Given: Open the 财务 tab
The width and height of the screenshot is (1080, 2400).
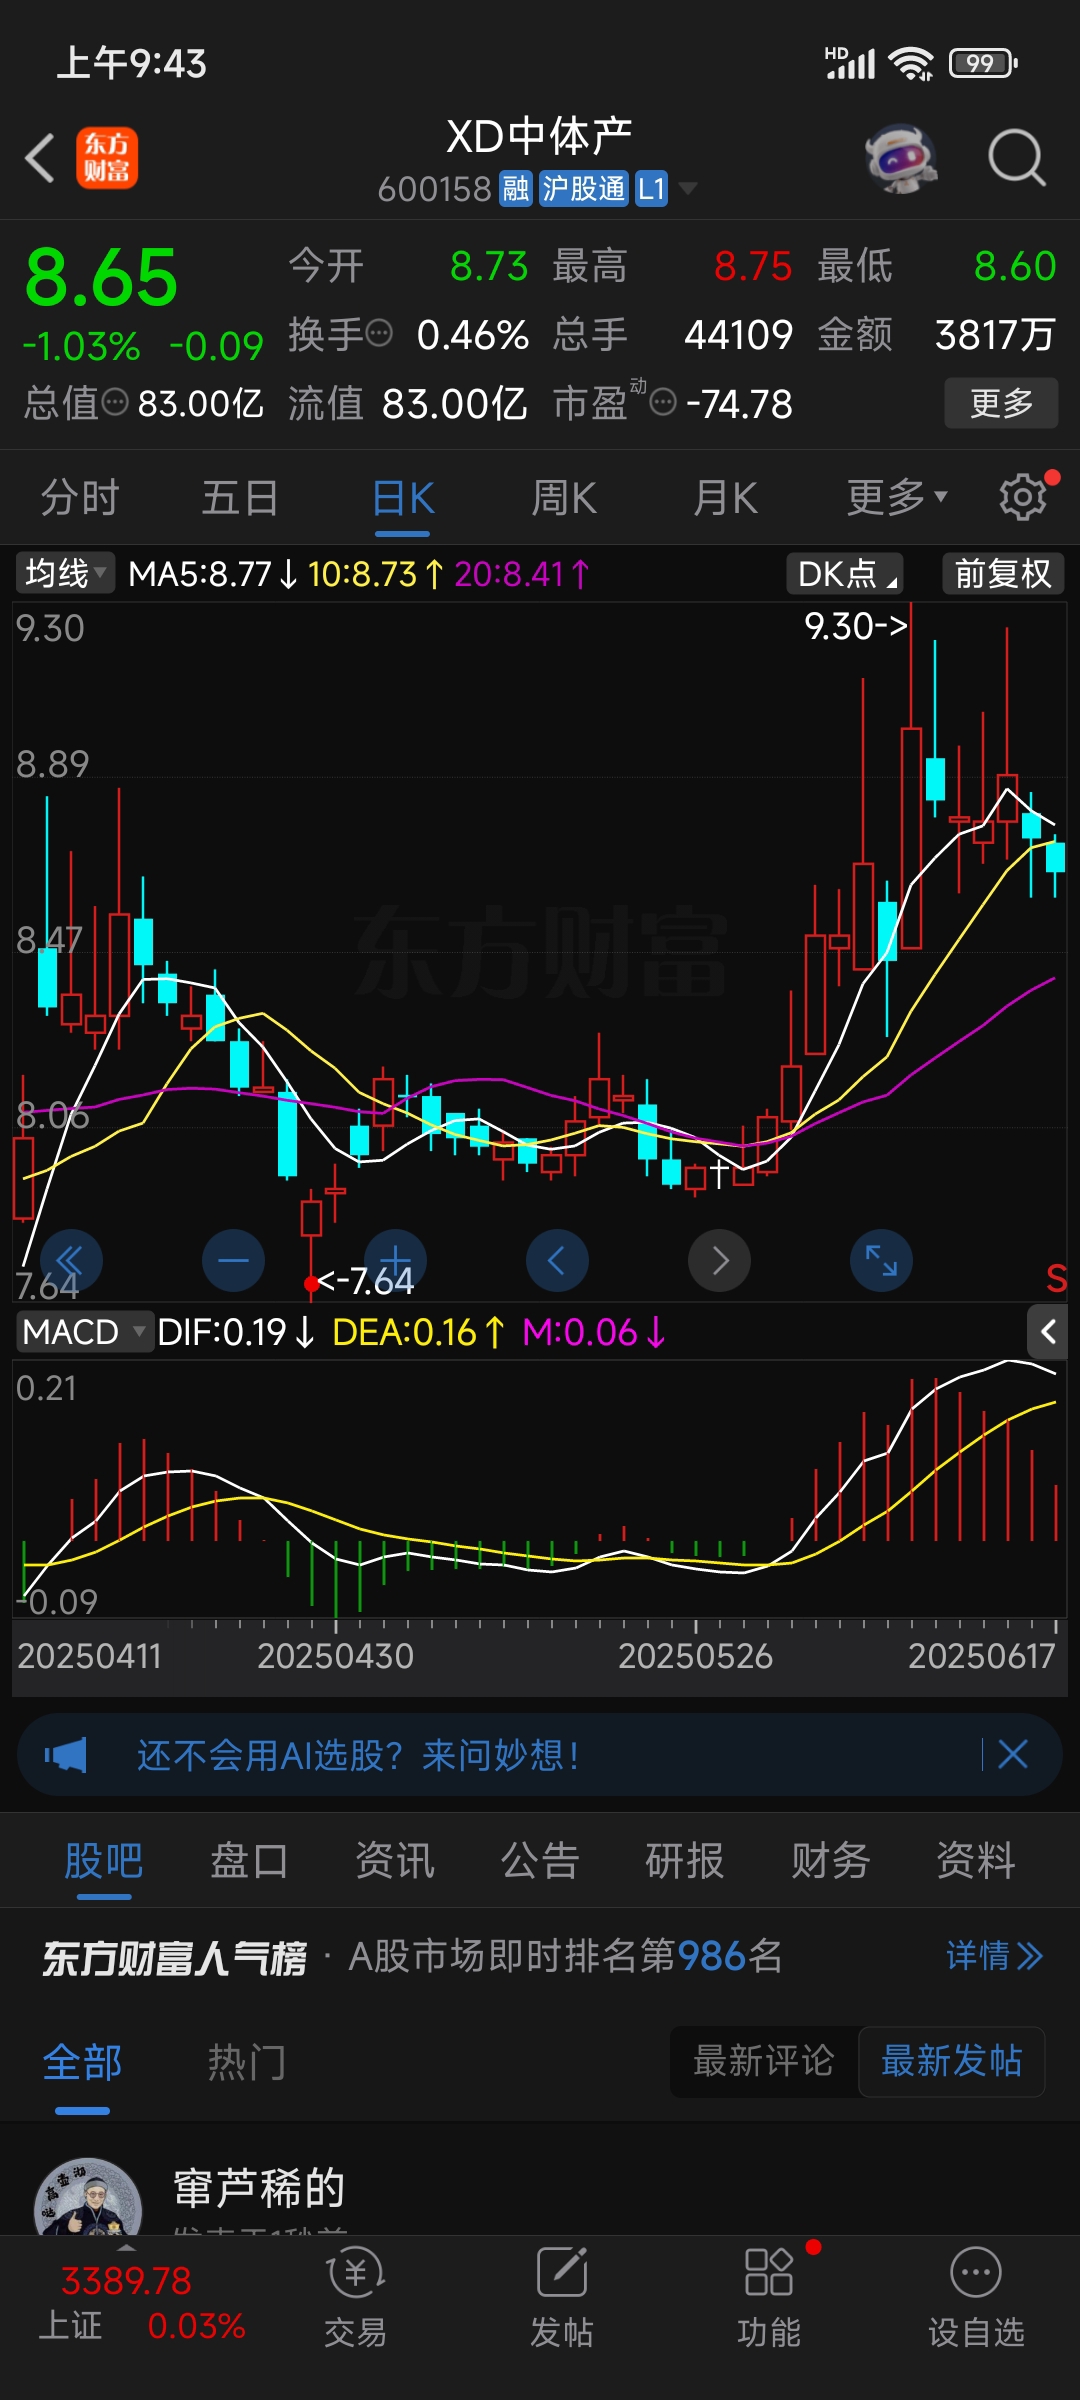Looking at the screenshot, I should [831, 1861].
